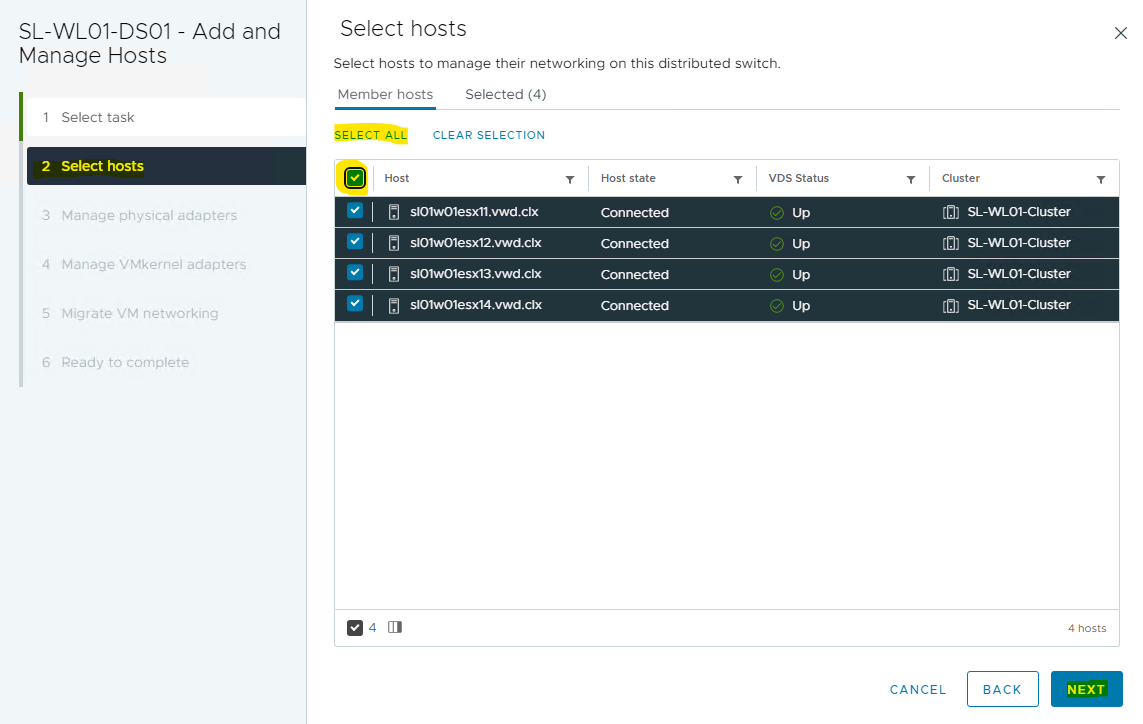The height and width of the screenshot is (724, 1143).
Task: Click the Up status icon for sl01w01esx14
Action: [776, 306]
